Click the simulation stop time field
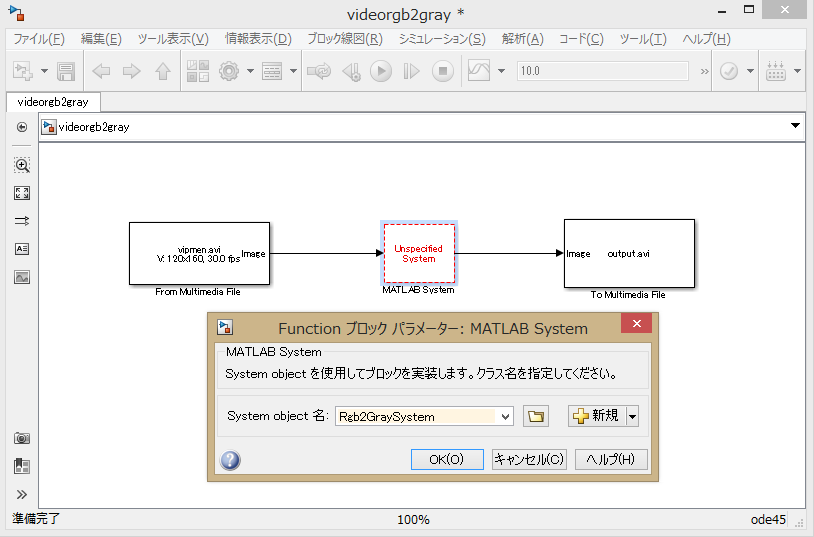814x537 pixels. click(602, 71)
